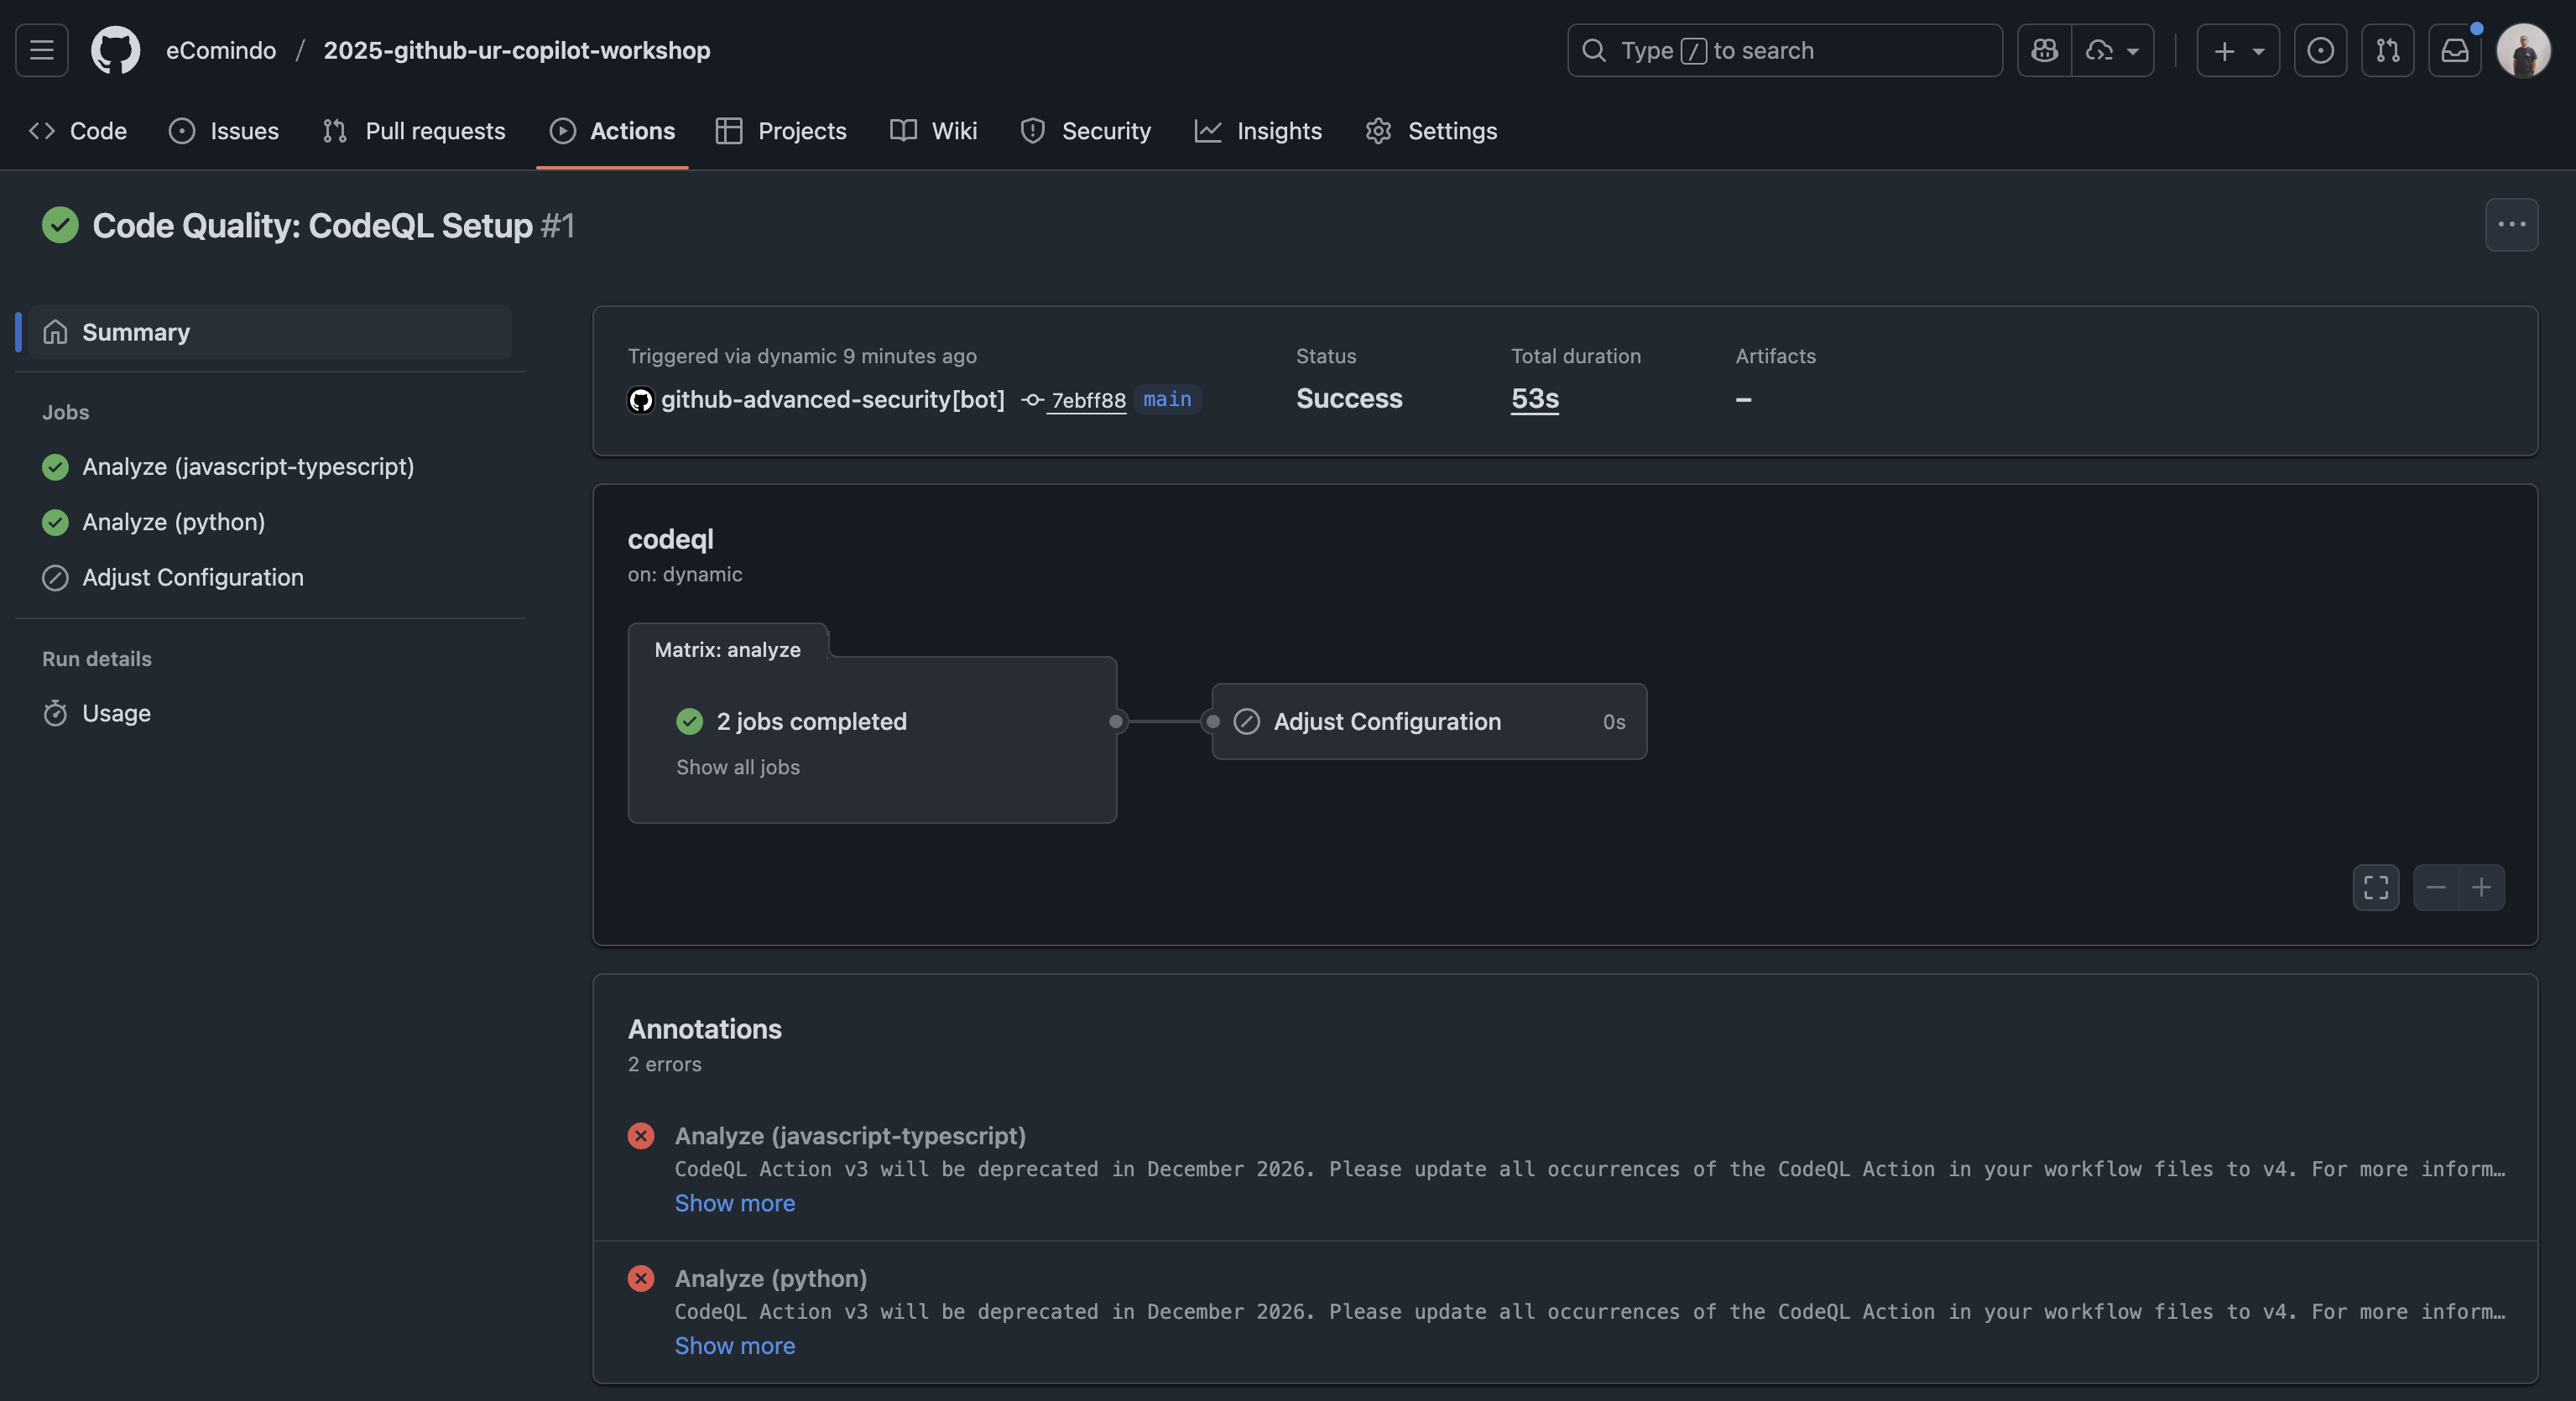Click the GitHub logo home icon
This screenshot has width=2576, height=1401.
[x=115, y=50]
